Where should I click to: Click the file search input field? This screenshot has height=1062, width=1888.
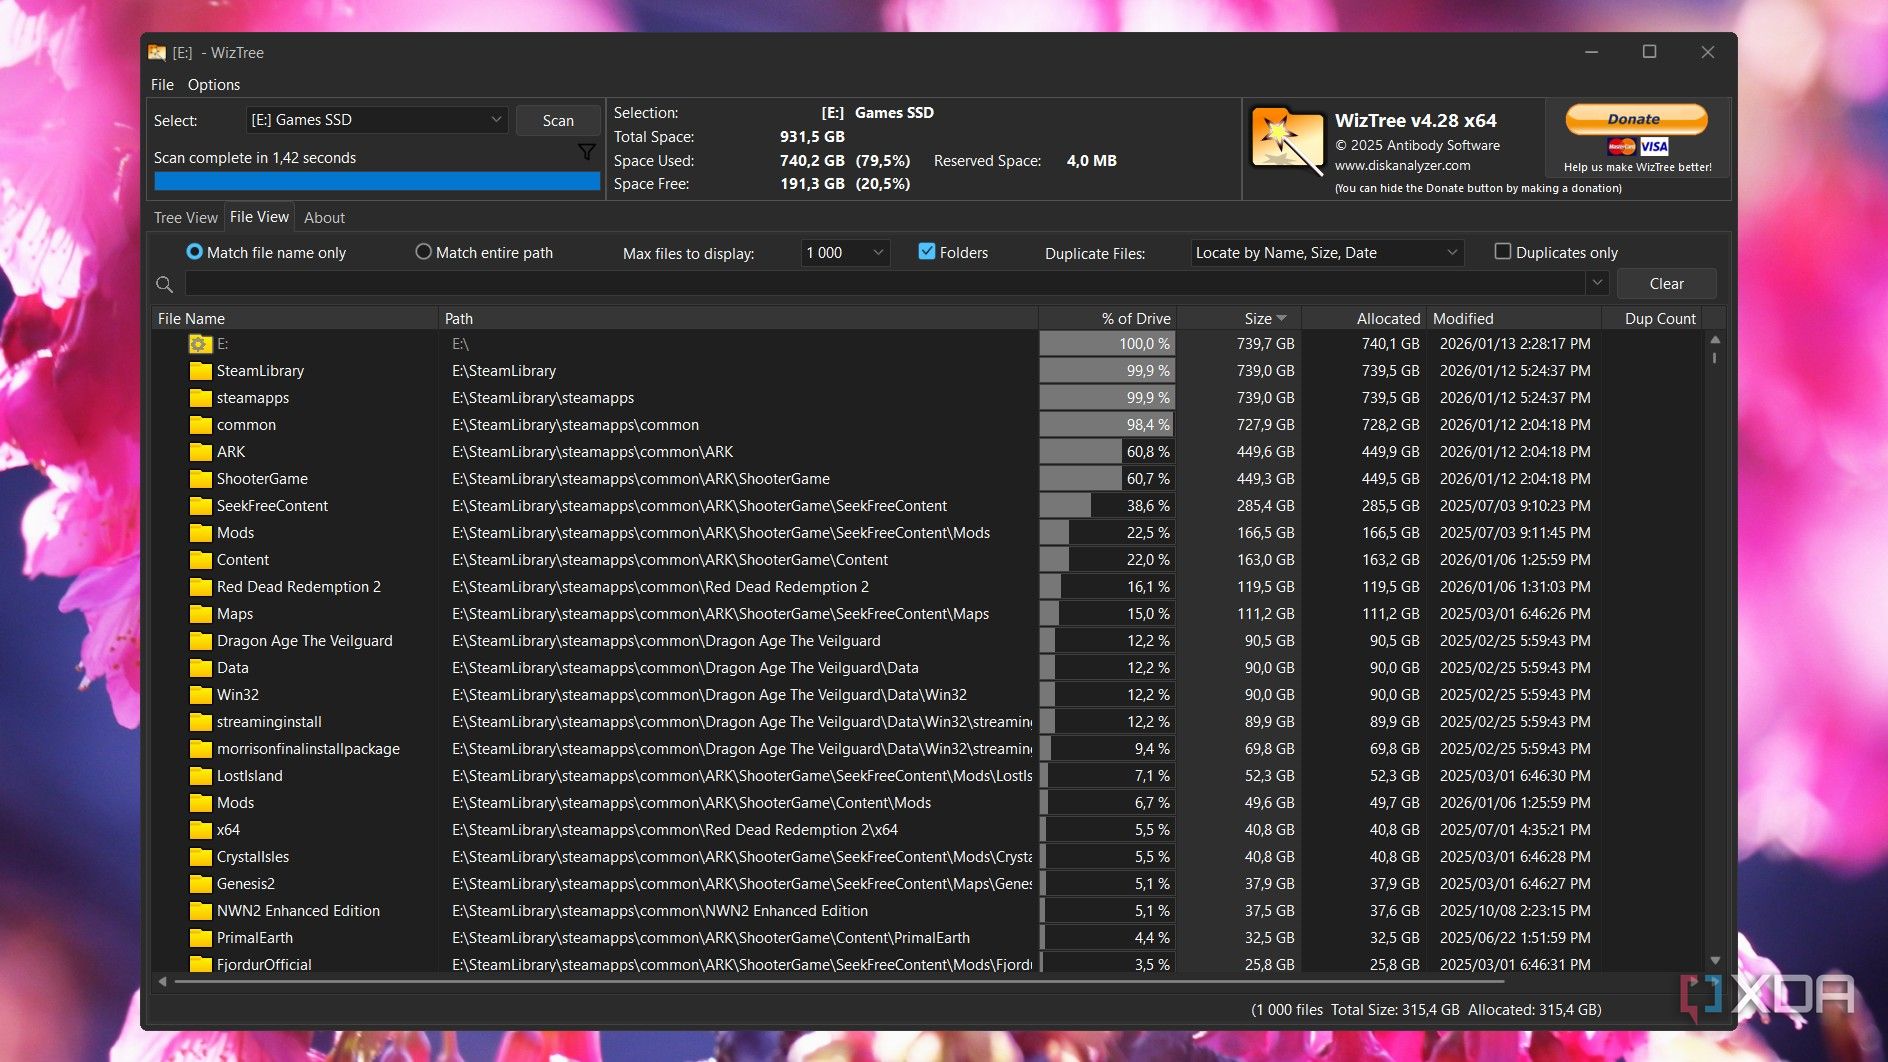pyautogui.click(x=886, y=284)
